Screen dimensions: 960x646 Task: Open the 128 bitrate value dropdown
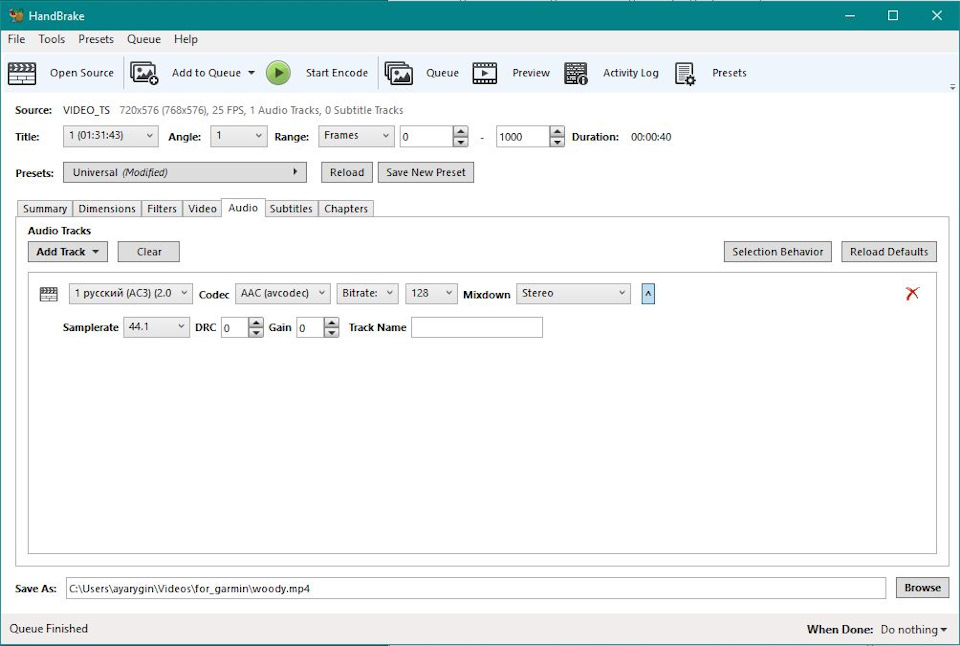click(431, 293)
